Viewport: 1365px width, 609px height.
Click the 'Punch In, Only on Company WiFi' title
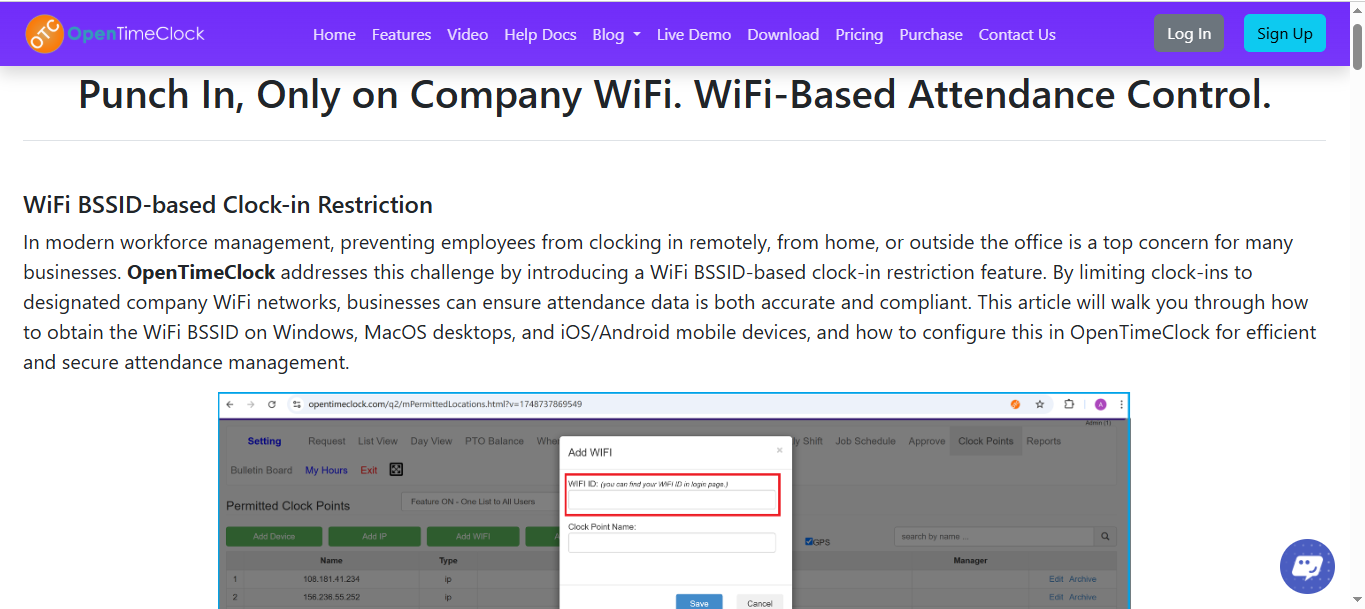point(675,95)
